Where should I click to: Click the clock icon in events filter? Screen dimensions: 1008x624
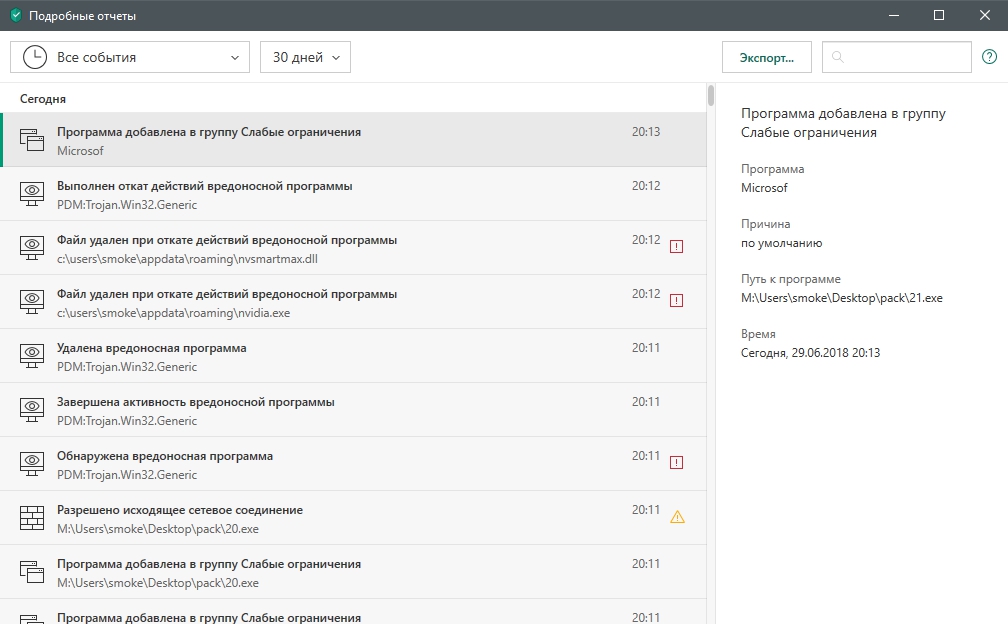pos(34,57)
